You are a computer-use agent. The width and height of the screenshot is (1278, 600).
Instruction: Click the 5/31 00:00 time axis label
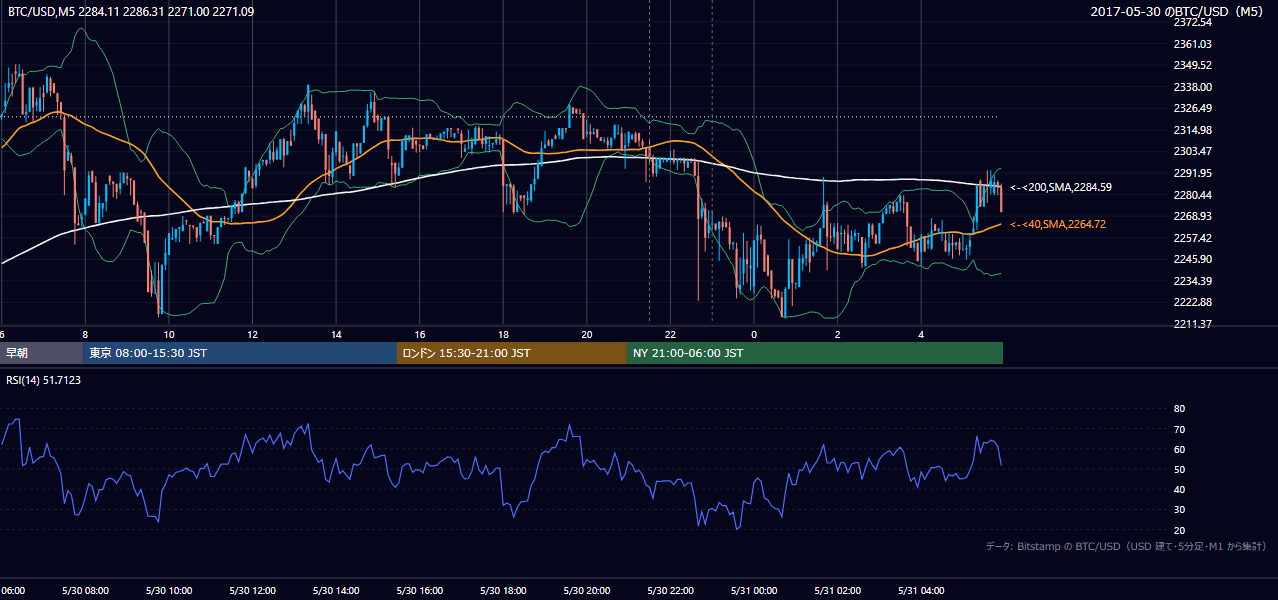tap(754, 590)
